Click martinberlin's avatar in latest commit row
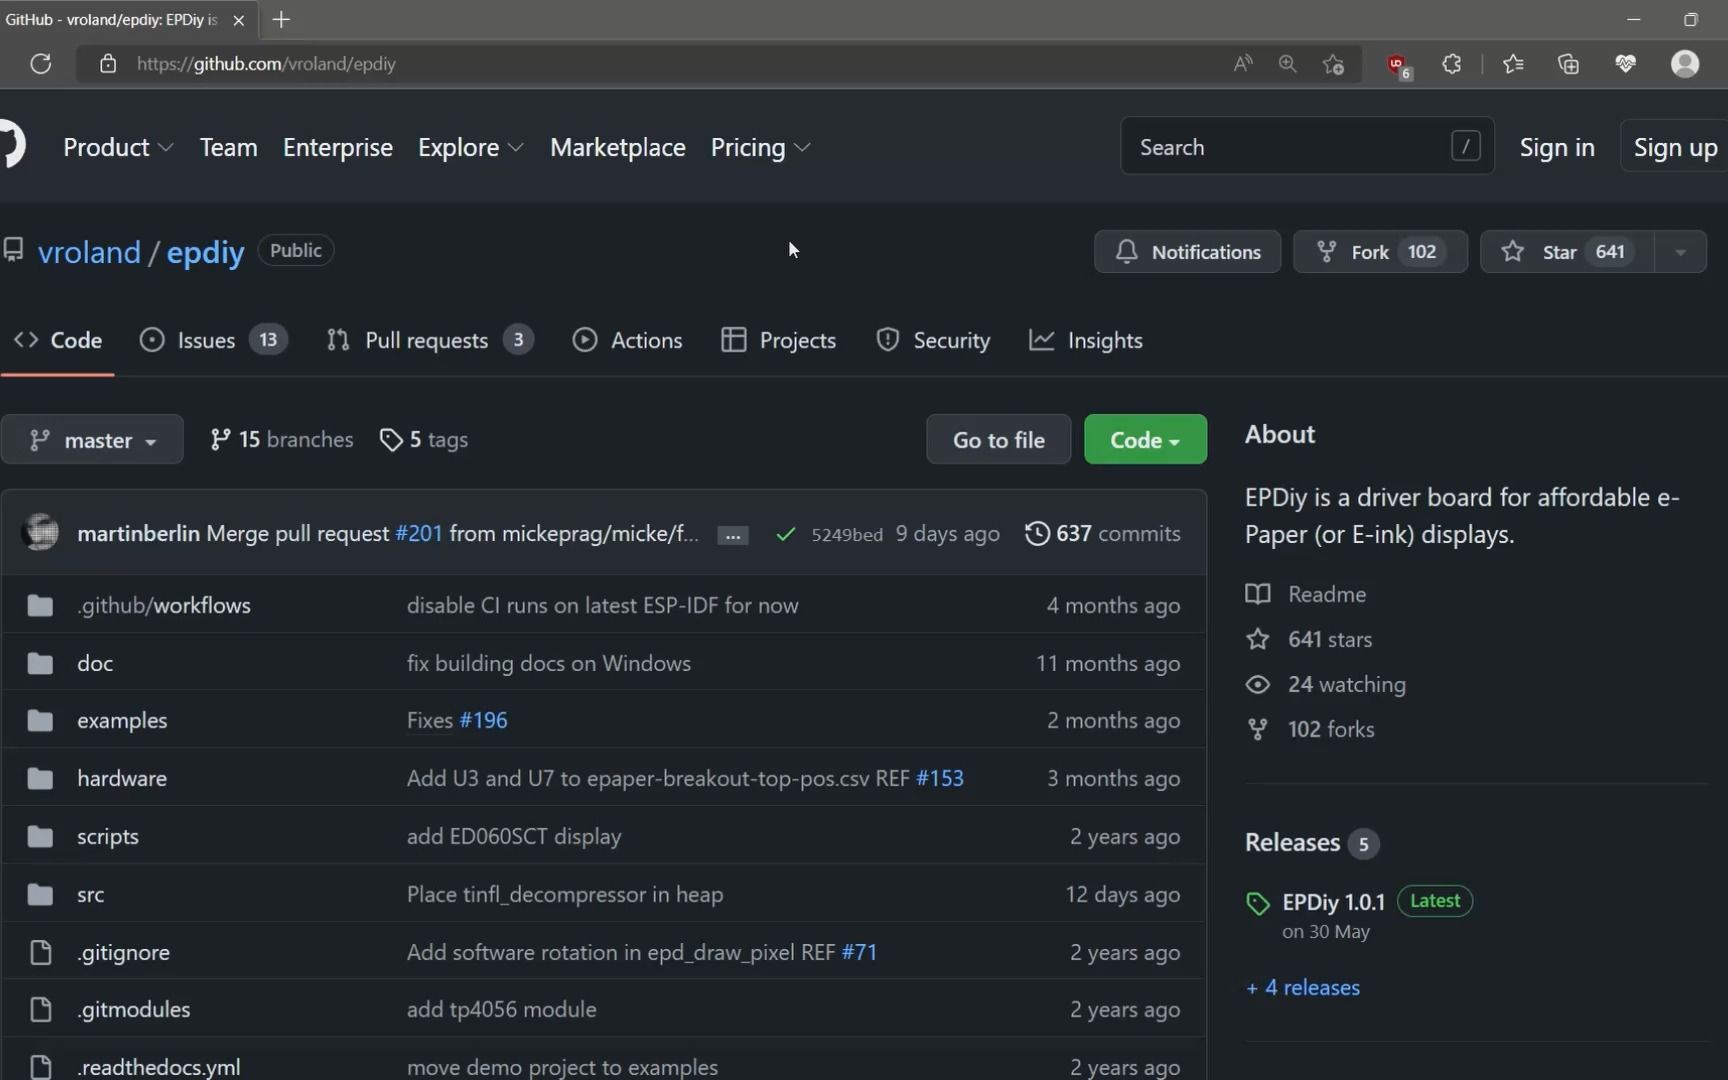 [40, 532]
